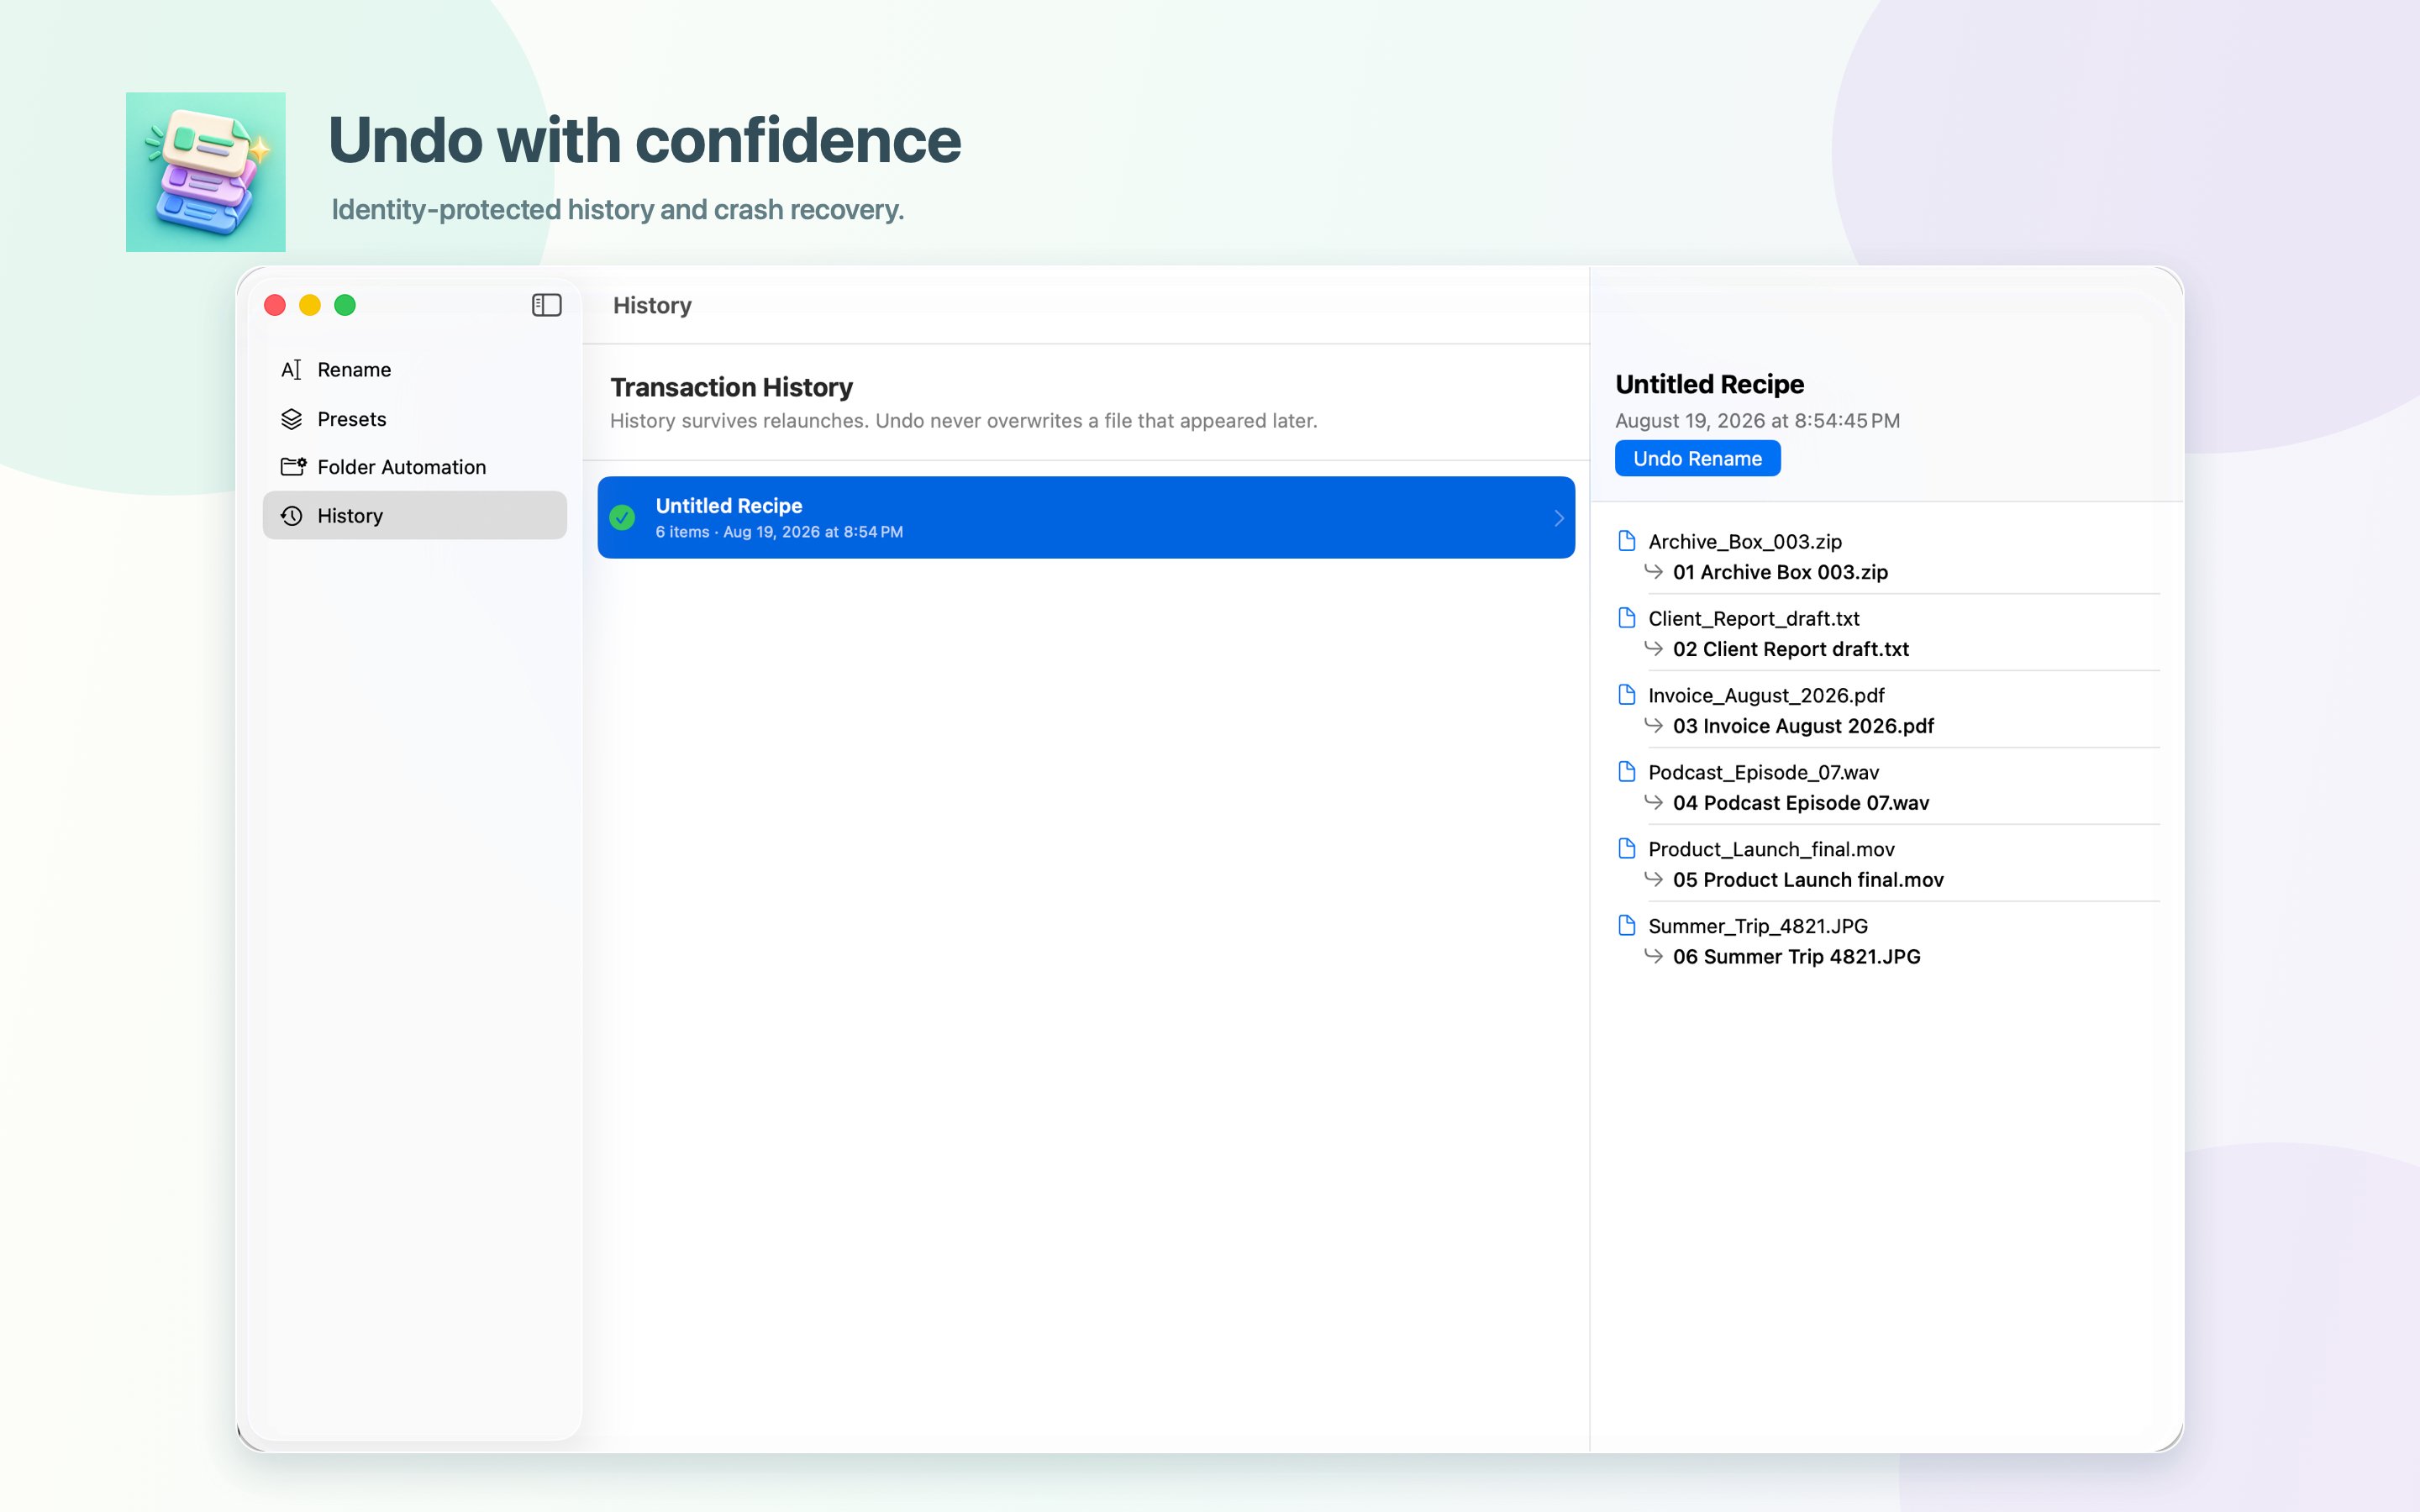The width and height of the screenshot is (2420, 1512).
Task: Minimize the window with the yellow button
Action: pos(310,305)
